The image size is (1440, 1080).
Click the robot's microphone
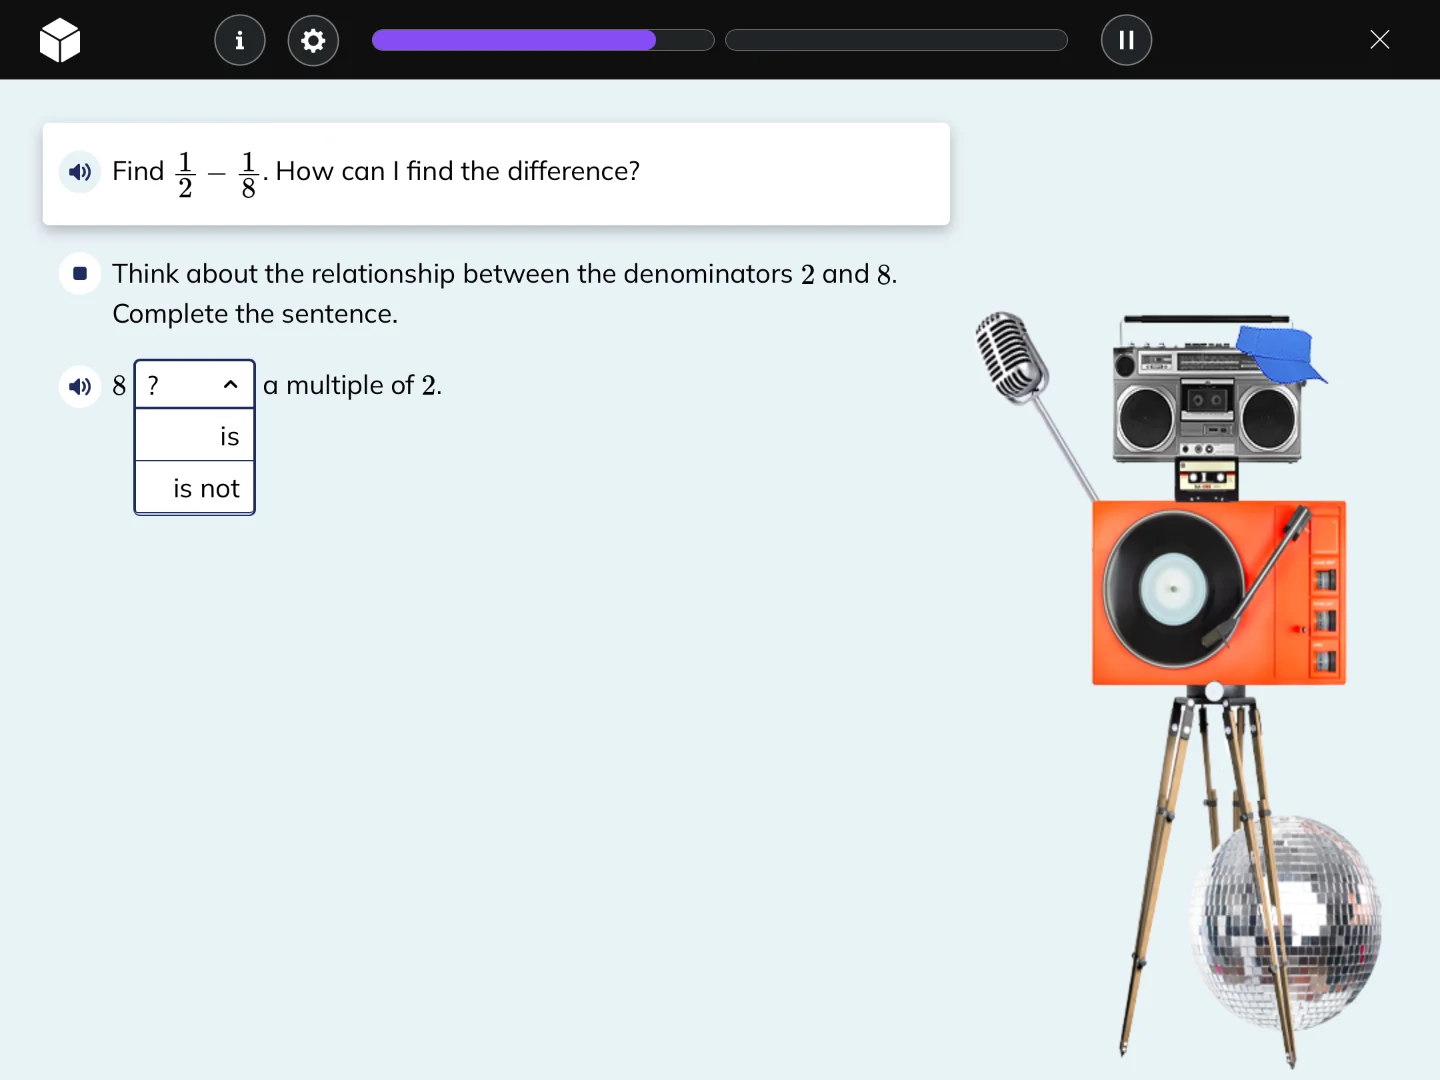(1010, 356)
